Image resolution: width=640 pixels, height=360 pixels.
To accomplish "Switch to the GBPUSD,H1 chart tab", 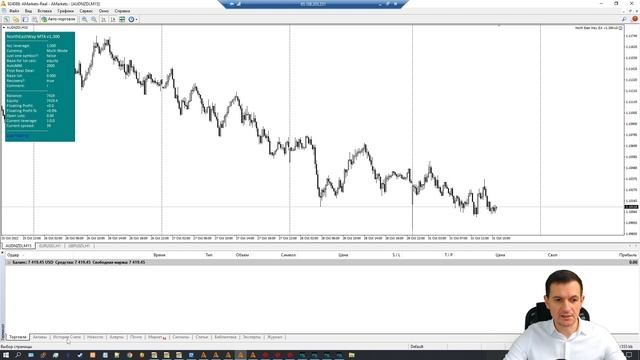I will [x=79, y=246].
